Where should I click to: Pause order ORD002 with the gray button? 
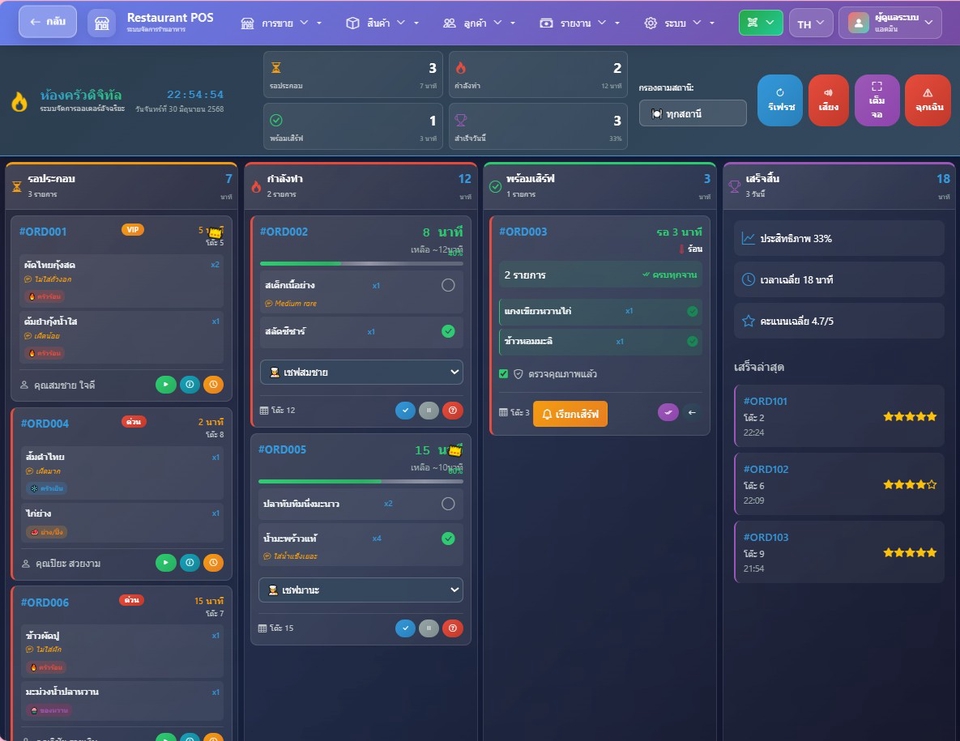[429, 410]
